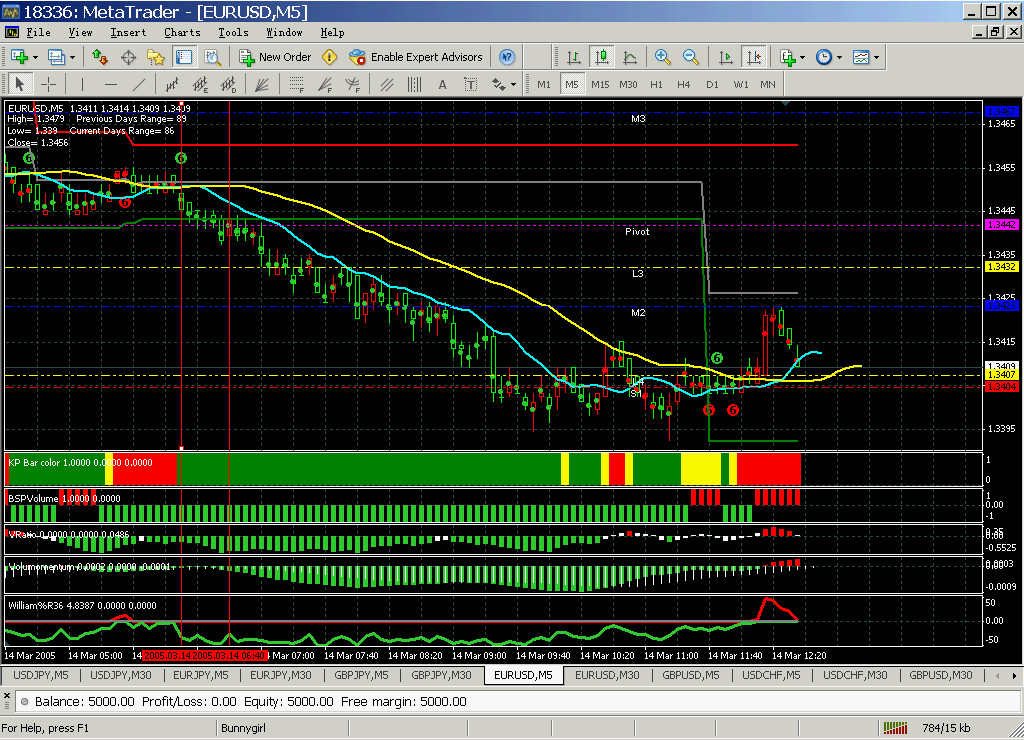Click the connection status bars indicator
The width and height of the screenshot is (1024, 740).
pos(895,728)
